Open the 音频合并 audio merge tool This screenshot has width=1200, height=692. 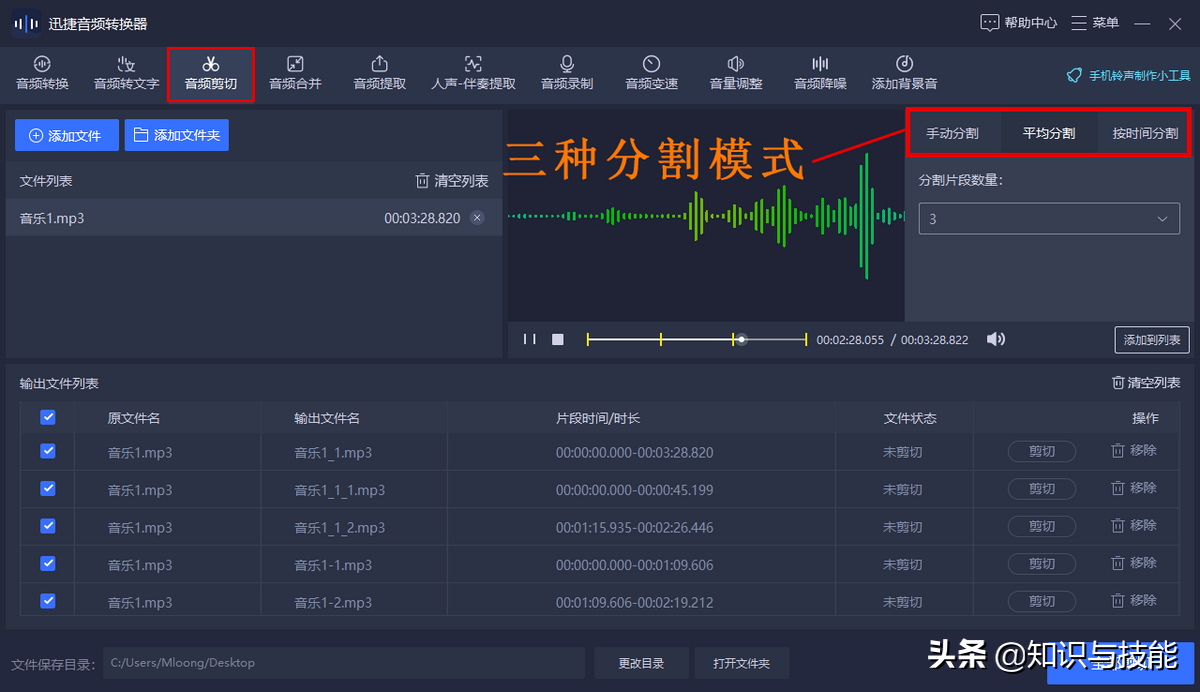tap(295, 73)
